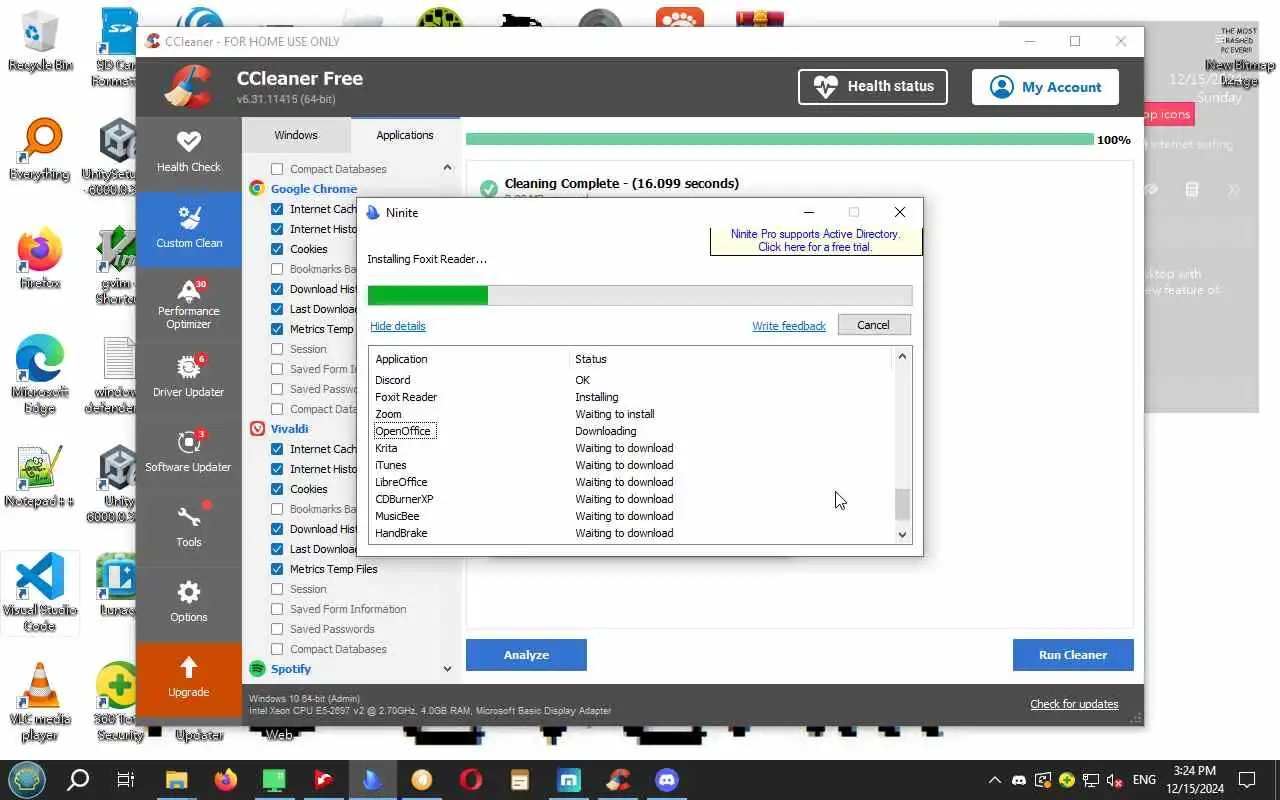Click the down arrow of the Ninite list scrollbar
The width and height of the screenshot is (1280, 800).
coord(902,535)
